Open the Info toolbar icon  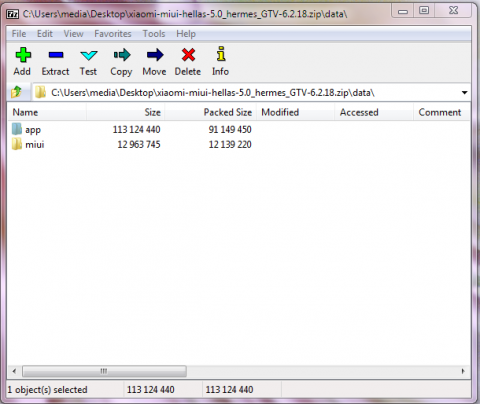click(x=221, y=54)
